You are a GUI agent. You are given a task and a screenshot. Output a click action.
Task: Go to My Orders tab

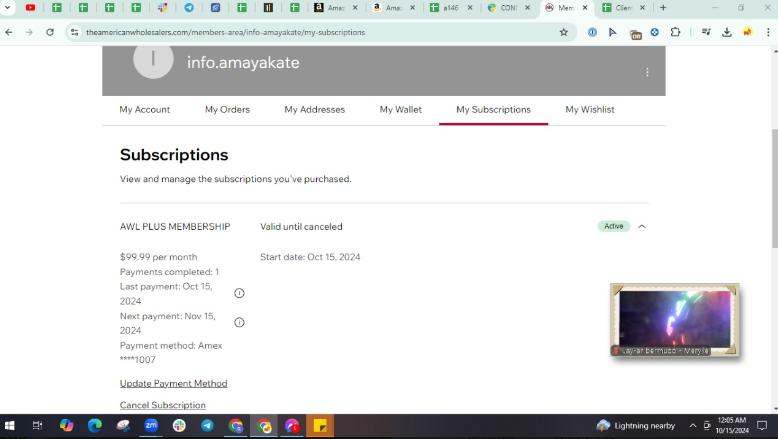tap(227, 110)
